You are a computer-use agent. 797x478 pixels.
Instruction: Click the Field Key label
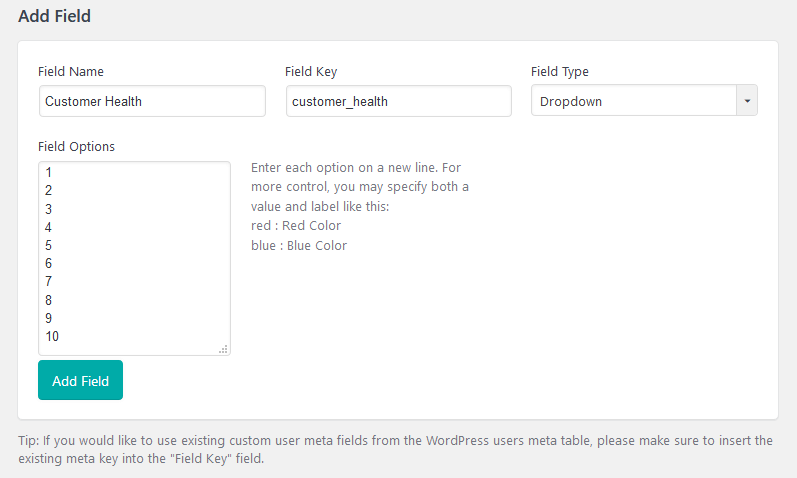click(311, 72)
